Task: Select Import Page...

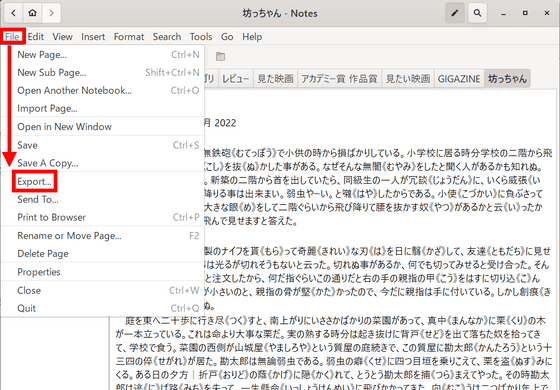Action: coord(103,108)
